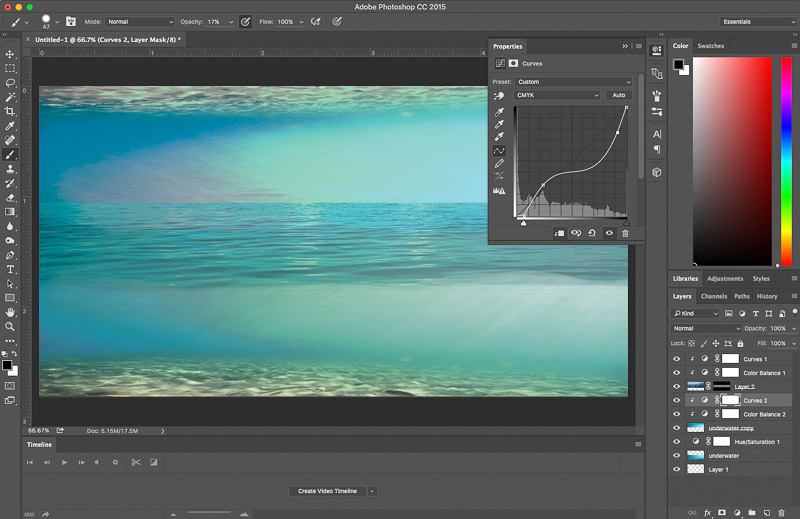The image size is (800, 519).
Task: Select the Crop tool
Action: (10, 111)
